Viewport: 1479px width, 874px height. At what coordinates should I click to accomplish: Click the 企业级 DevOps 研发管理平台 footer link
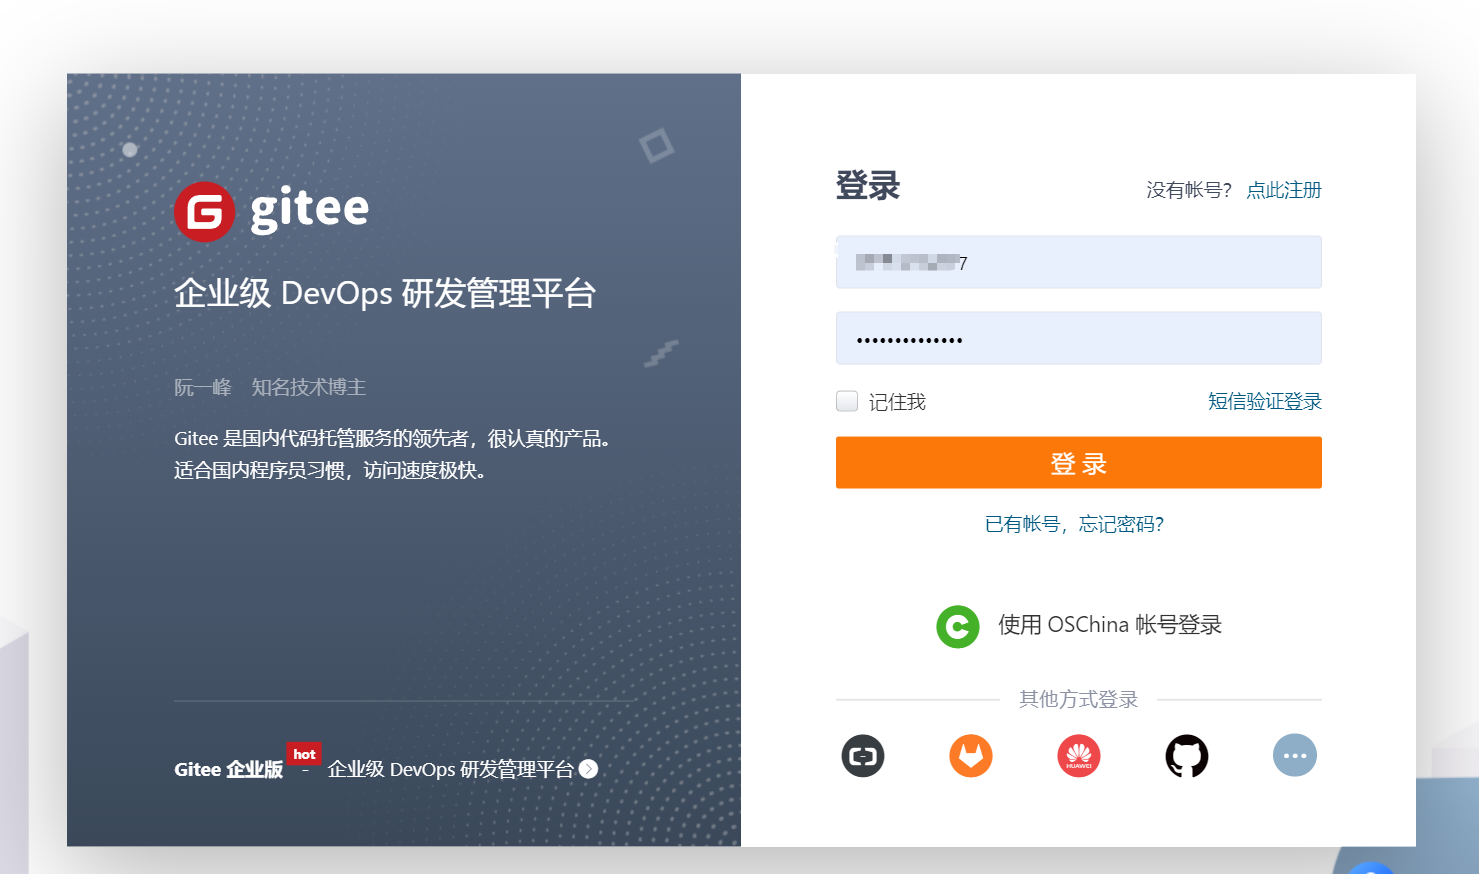[x=451, y=769]
